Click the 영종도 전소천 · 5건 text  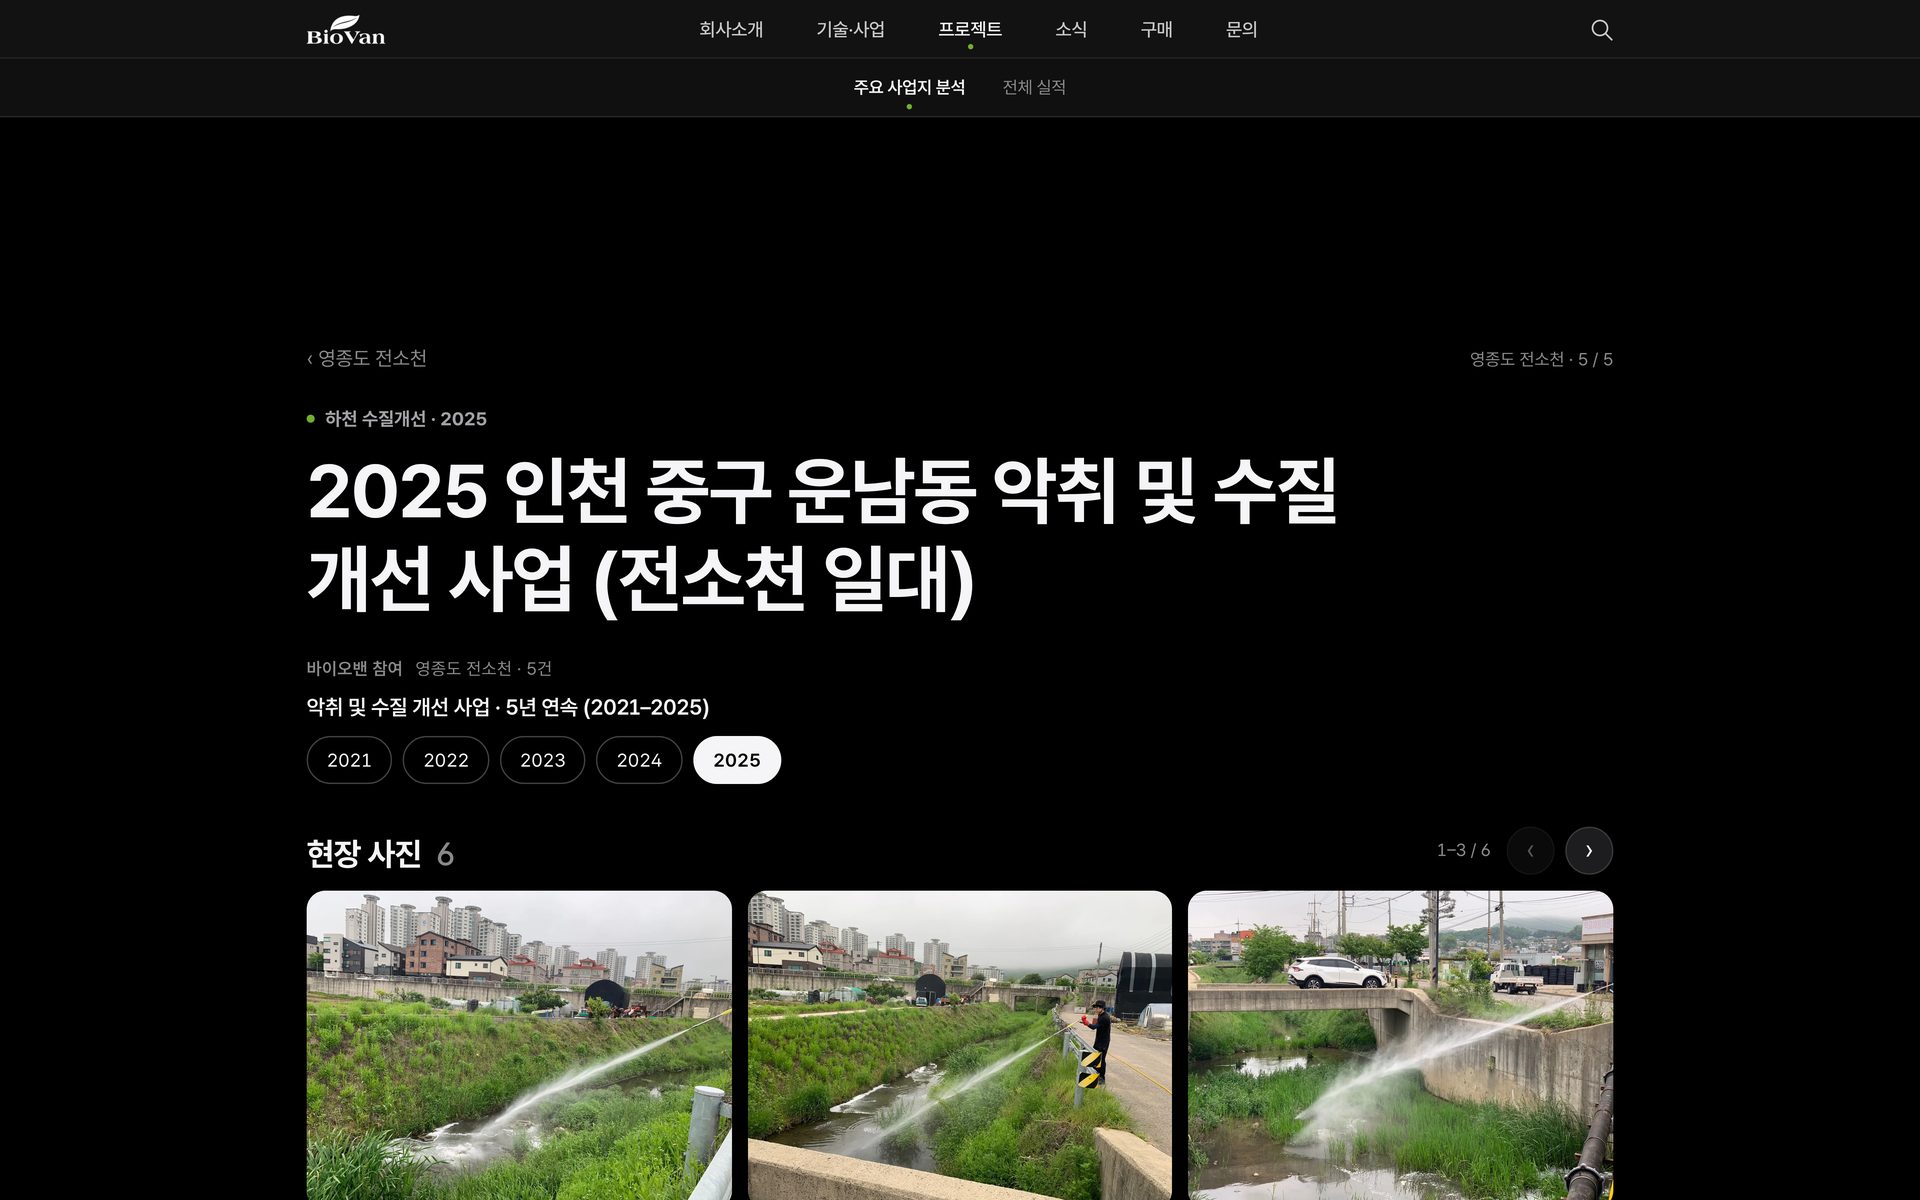pos(484,668)
